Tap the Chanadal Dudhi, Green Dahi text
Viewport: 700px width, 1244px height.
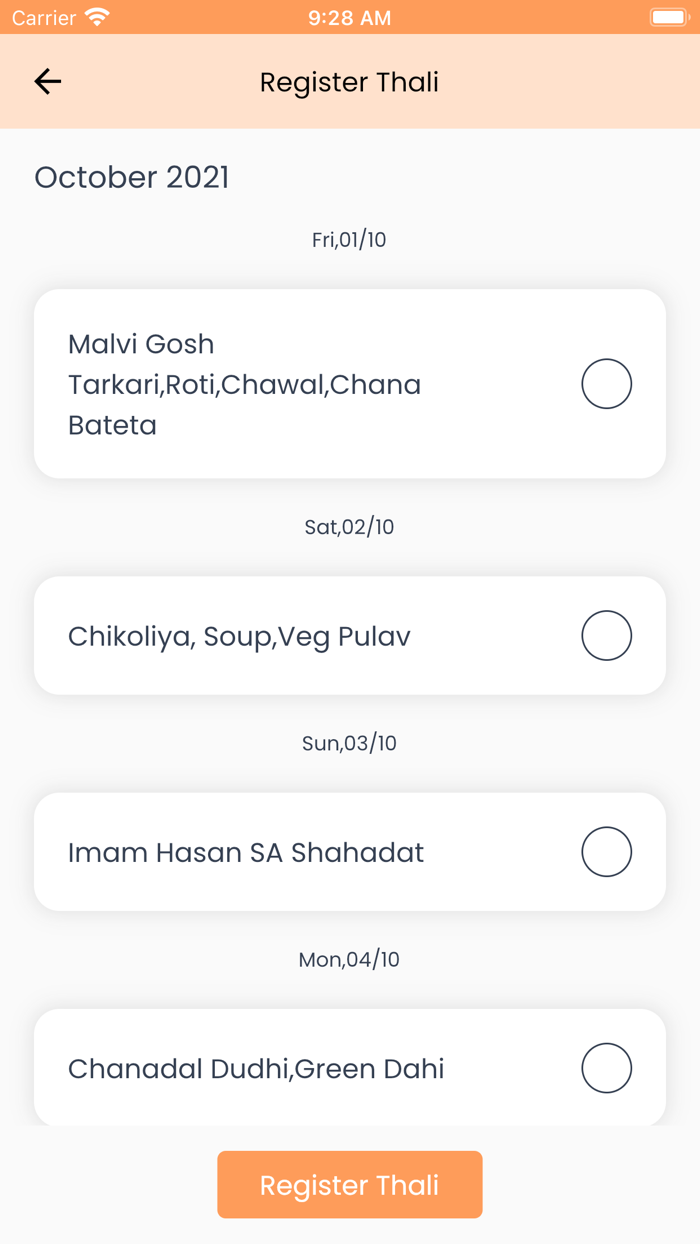[256, 1068]
